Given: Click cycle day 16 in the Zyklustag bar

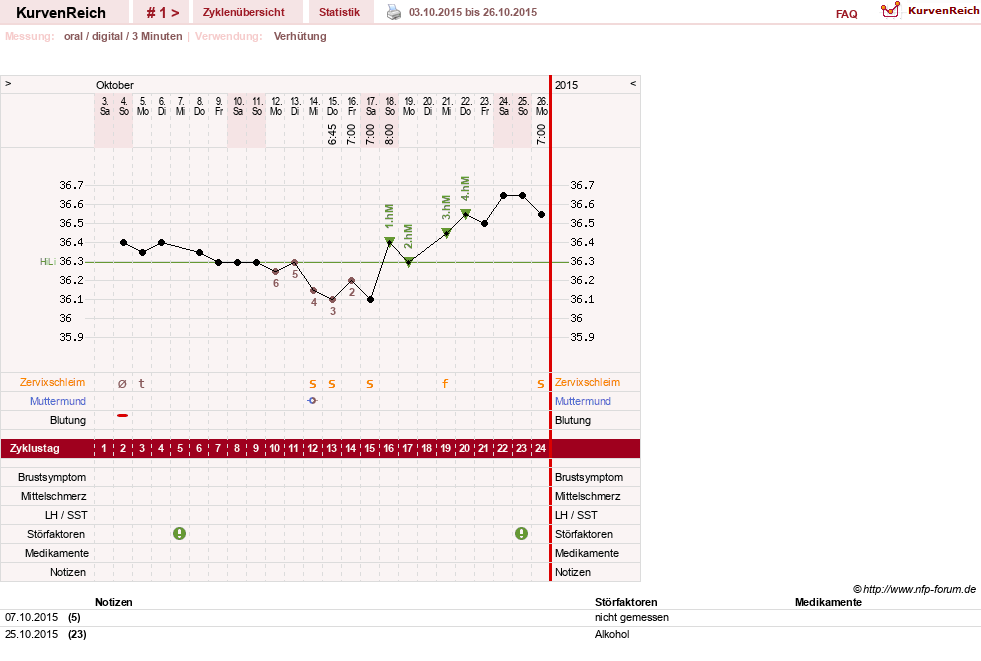Looking at the screenshot, I should (x=389, y=448).
